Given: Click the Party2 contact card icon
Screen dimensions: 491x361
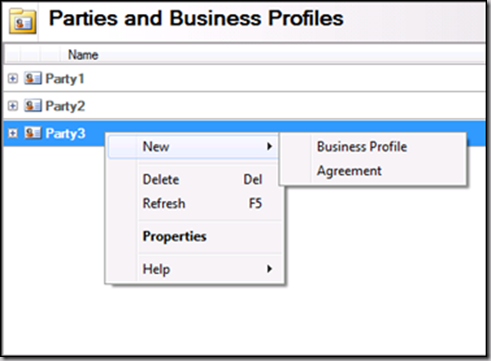Looking at the screenshot, I should (x=33, y=106).
